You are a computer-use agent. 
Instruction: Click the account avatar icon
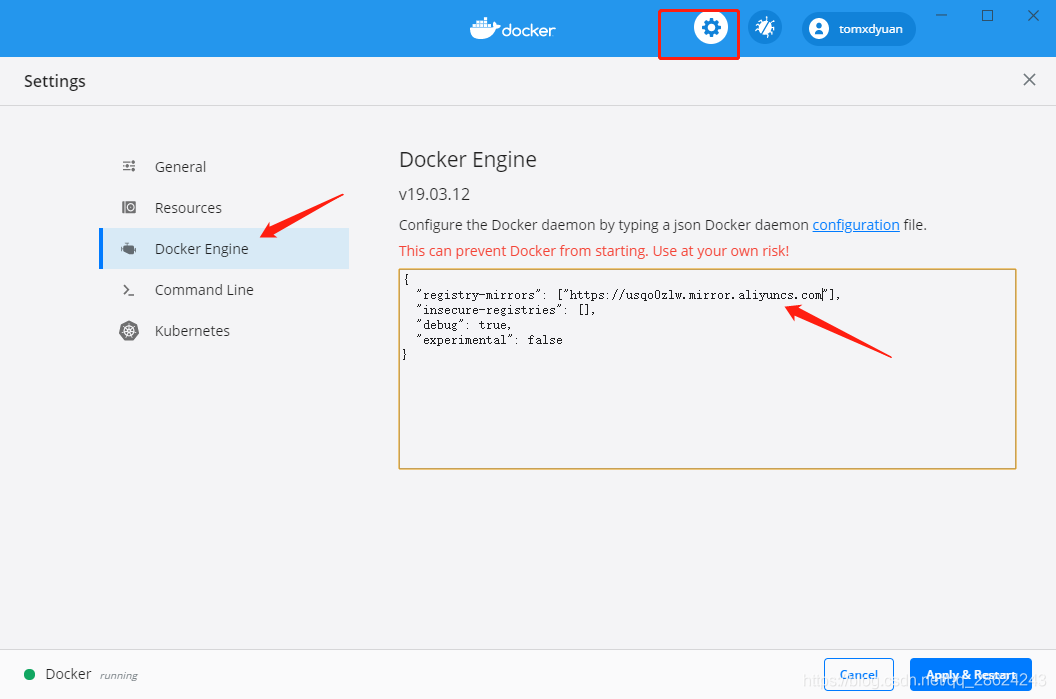coord(819,29)
